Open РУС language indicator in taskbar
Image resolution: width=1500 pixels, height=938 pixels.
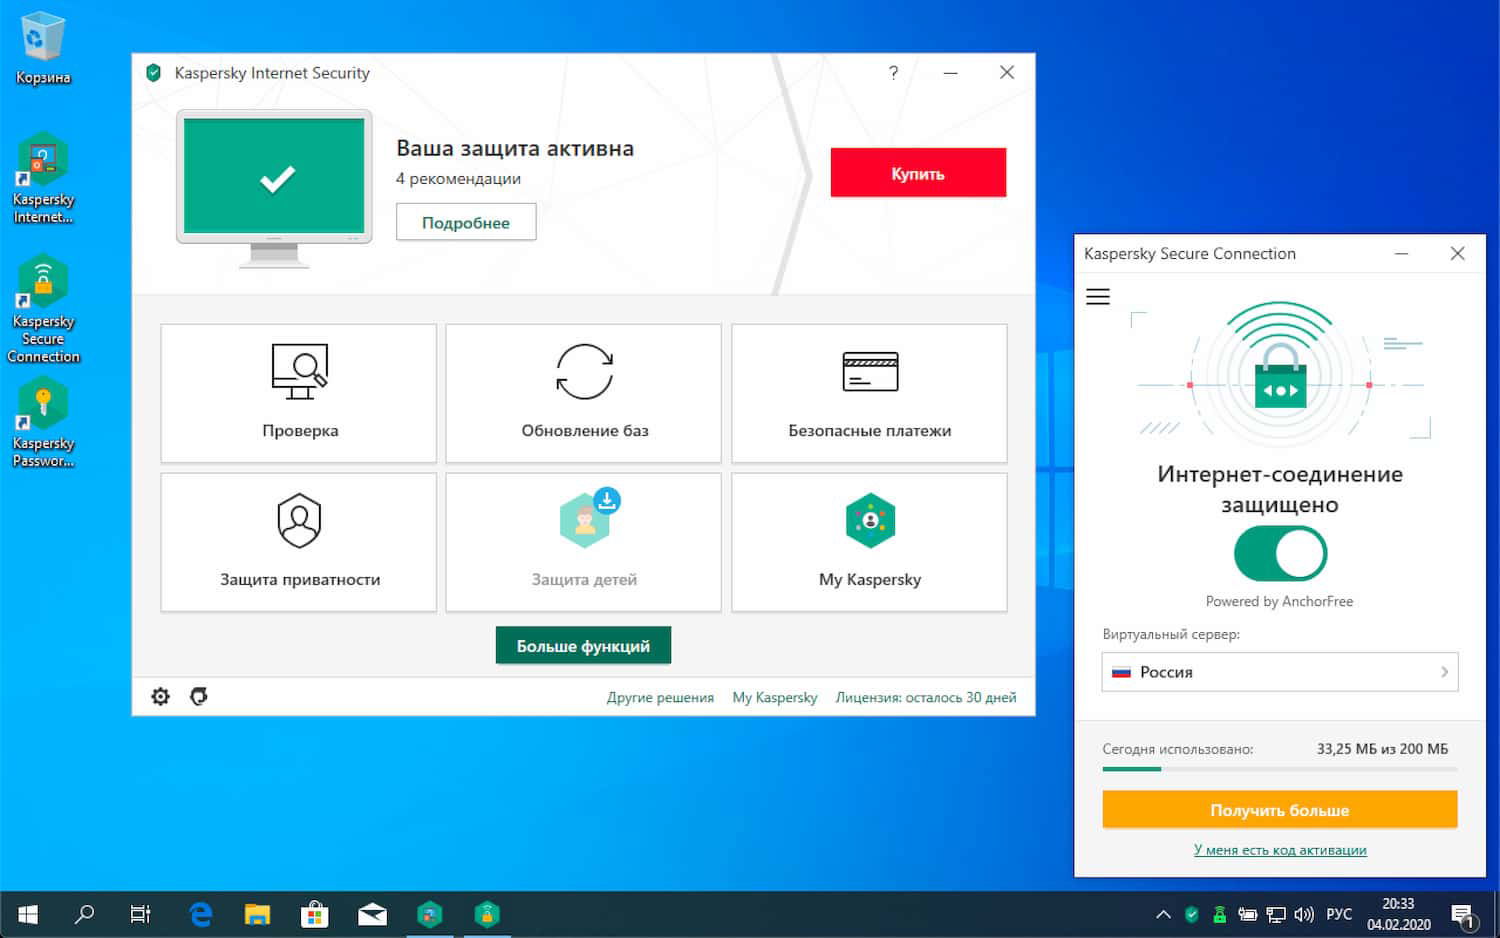(1338, 913)
